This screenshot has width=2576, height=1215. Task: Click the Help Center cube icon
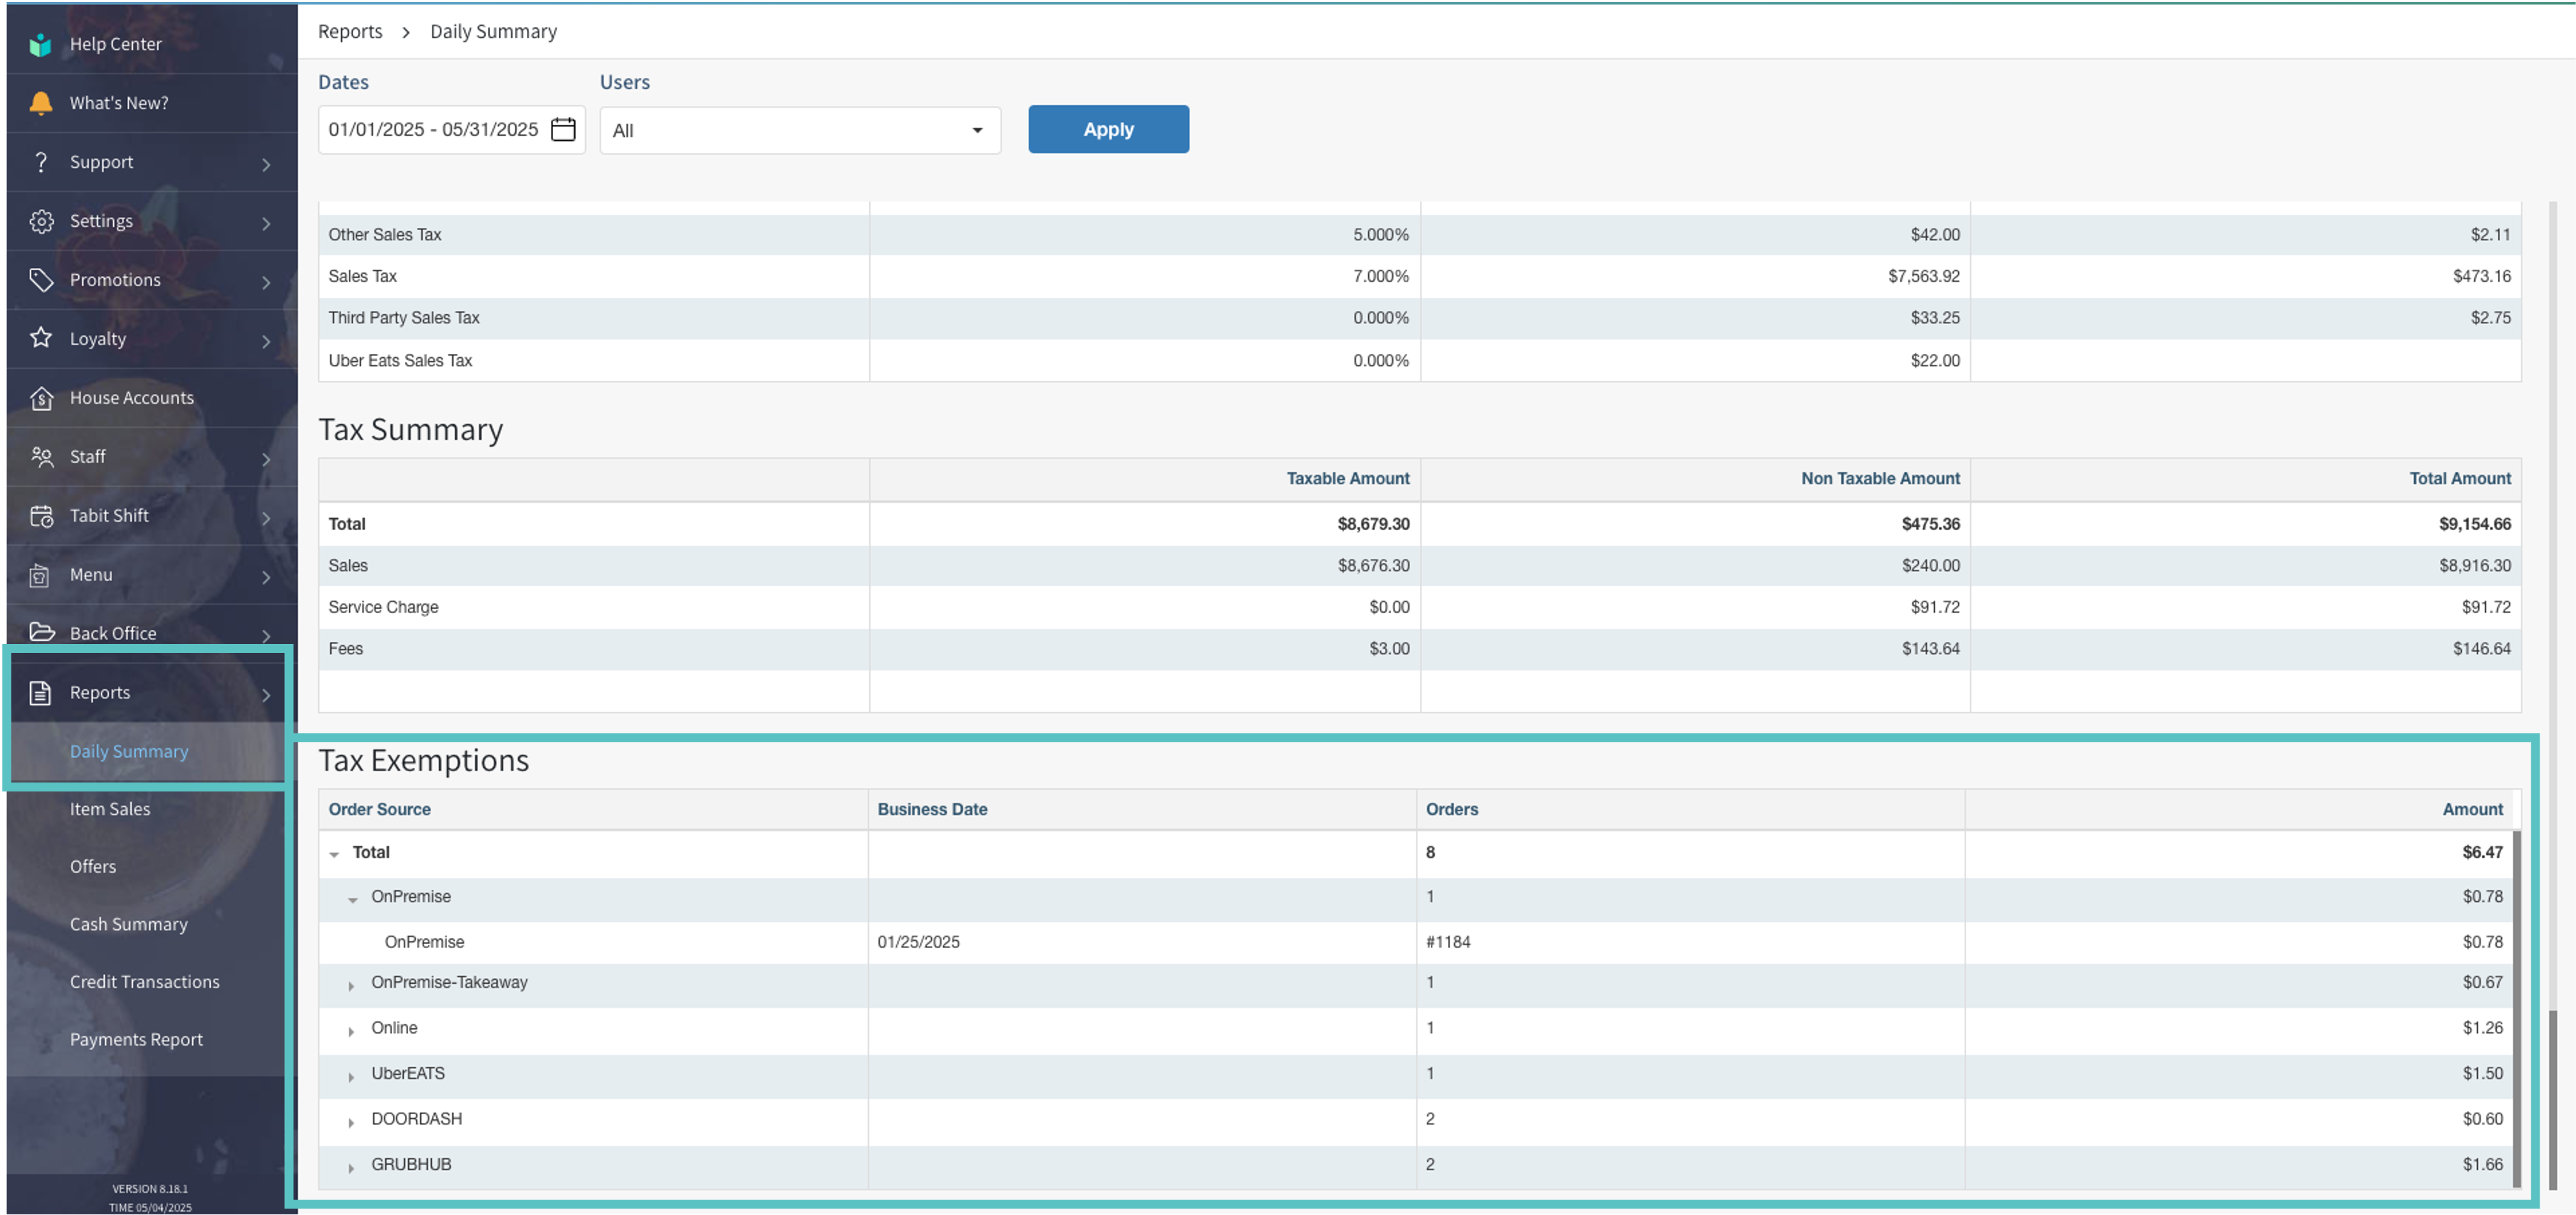(x=40, y=44)
